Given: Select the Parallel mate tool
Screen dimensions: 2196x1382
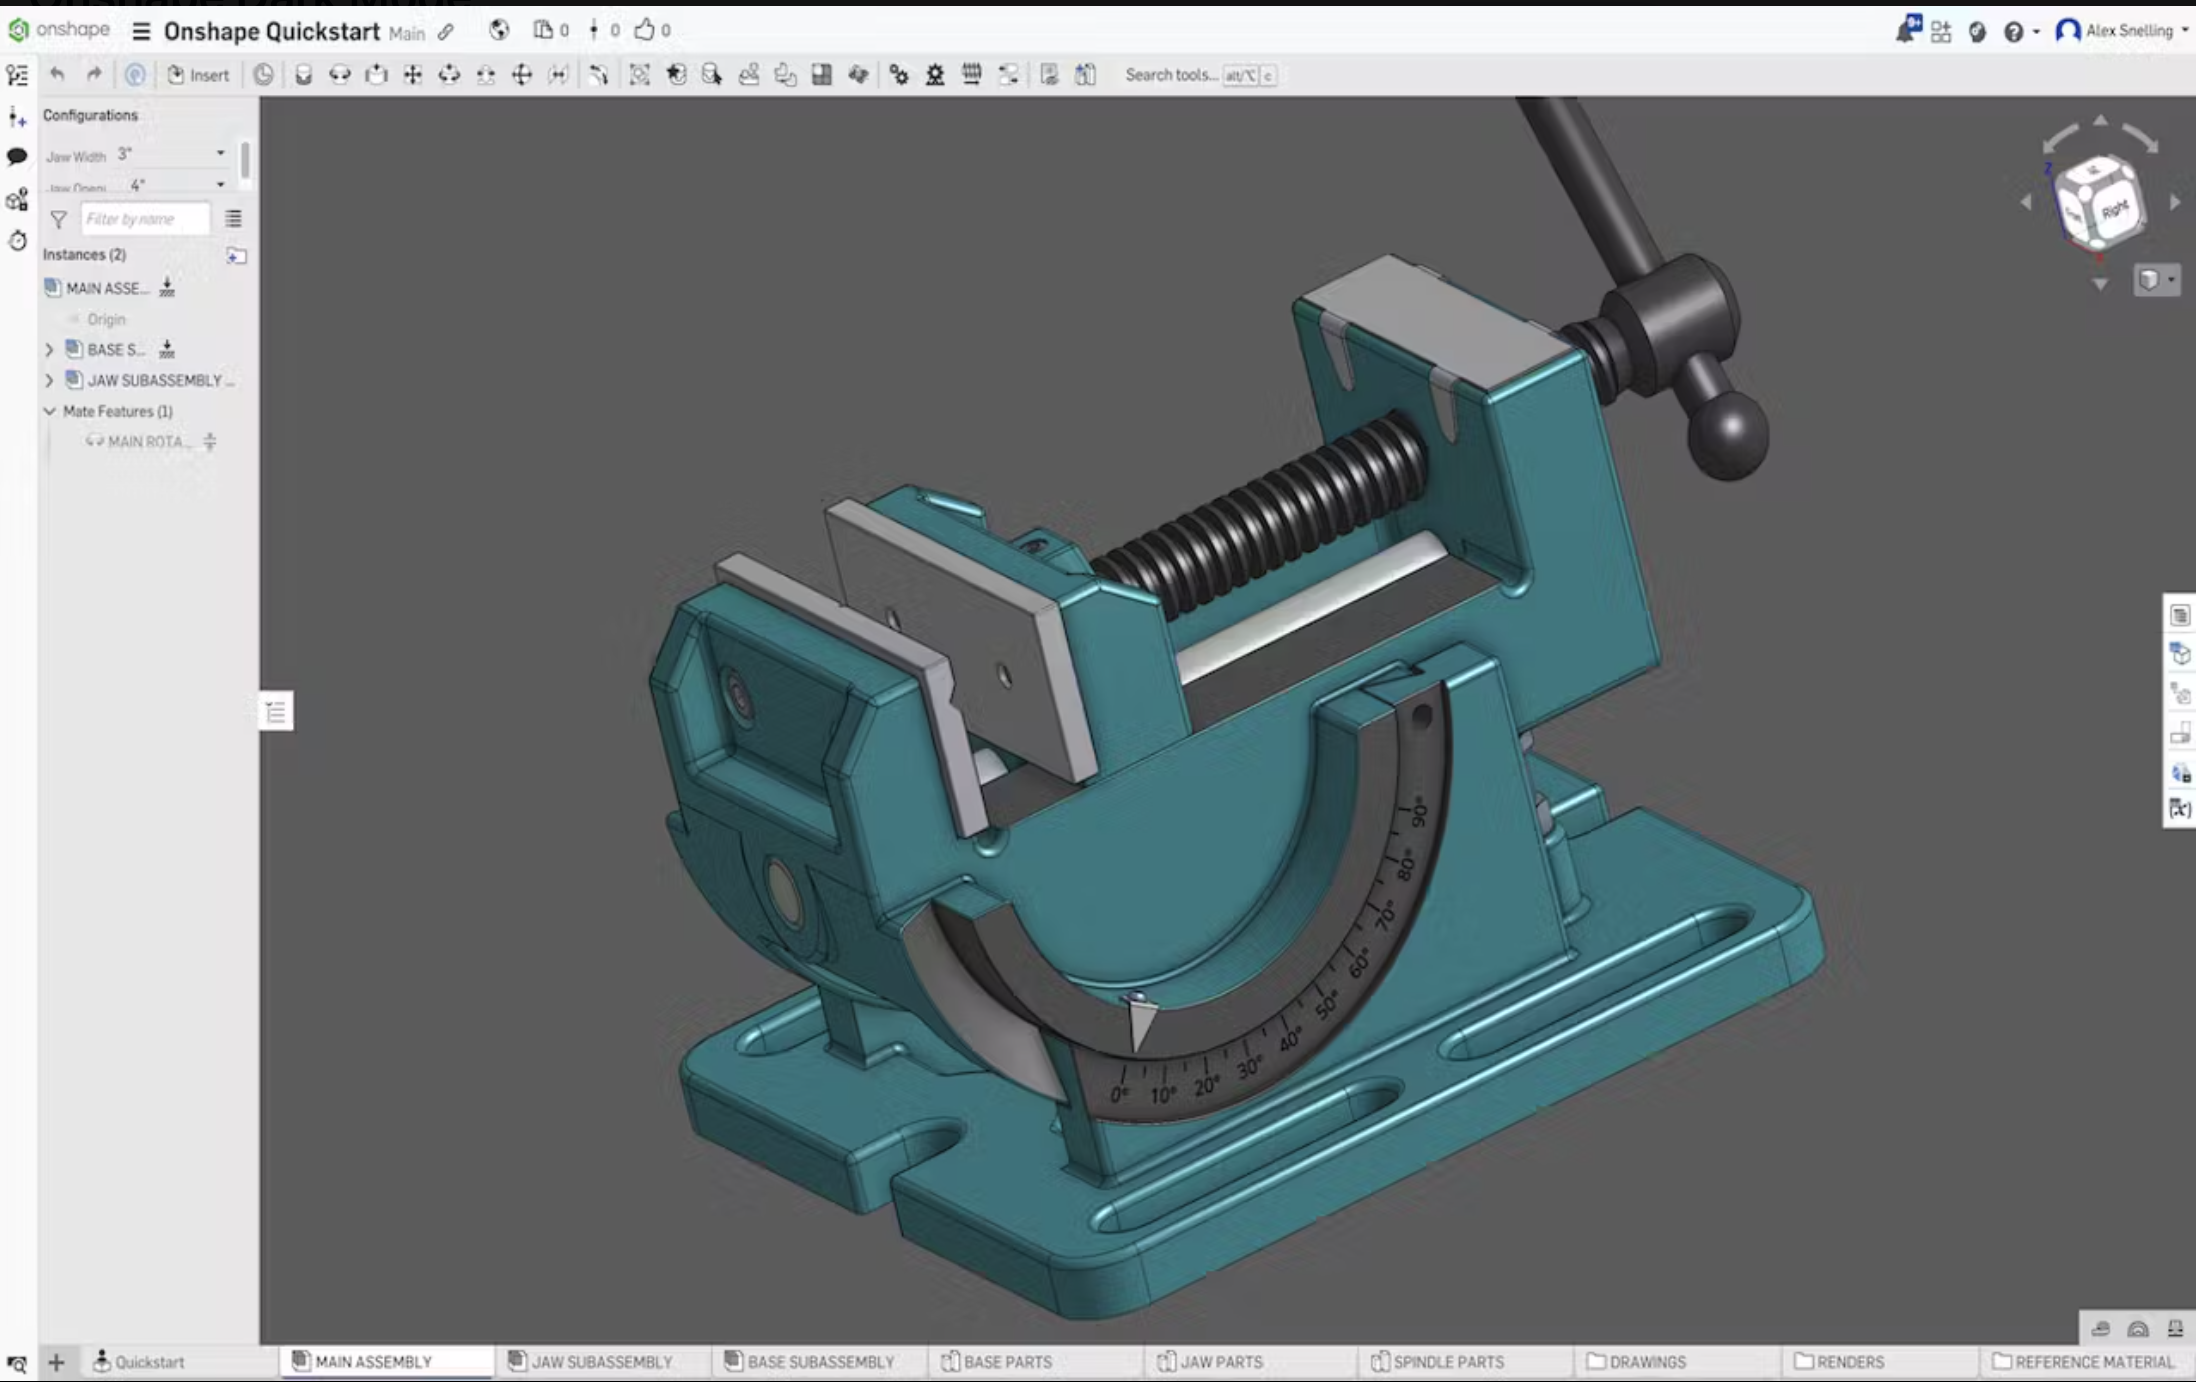Looking at the screenshot, I should click(x=558, y=75).
